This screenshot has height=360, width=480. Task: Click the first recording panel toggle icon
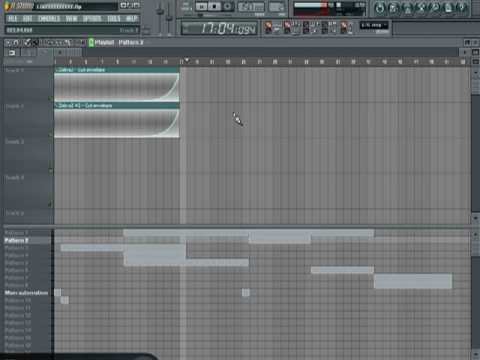(x=268, y=27)
